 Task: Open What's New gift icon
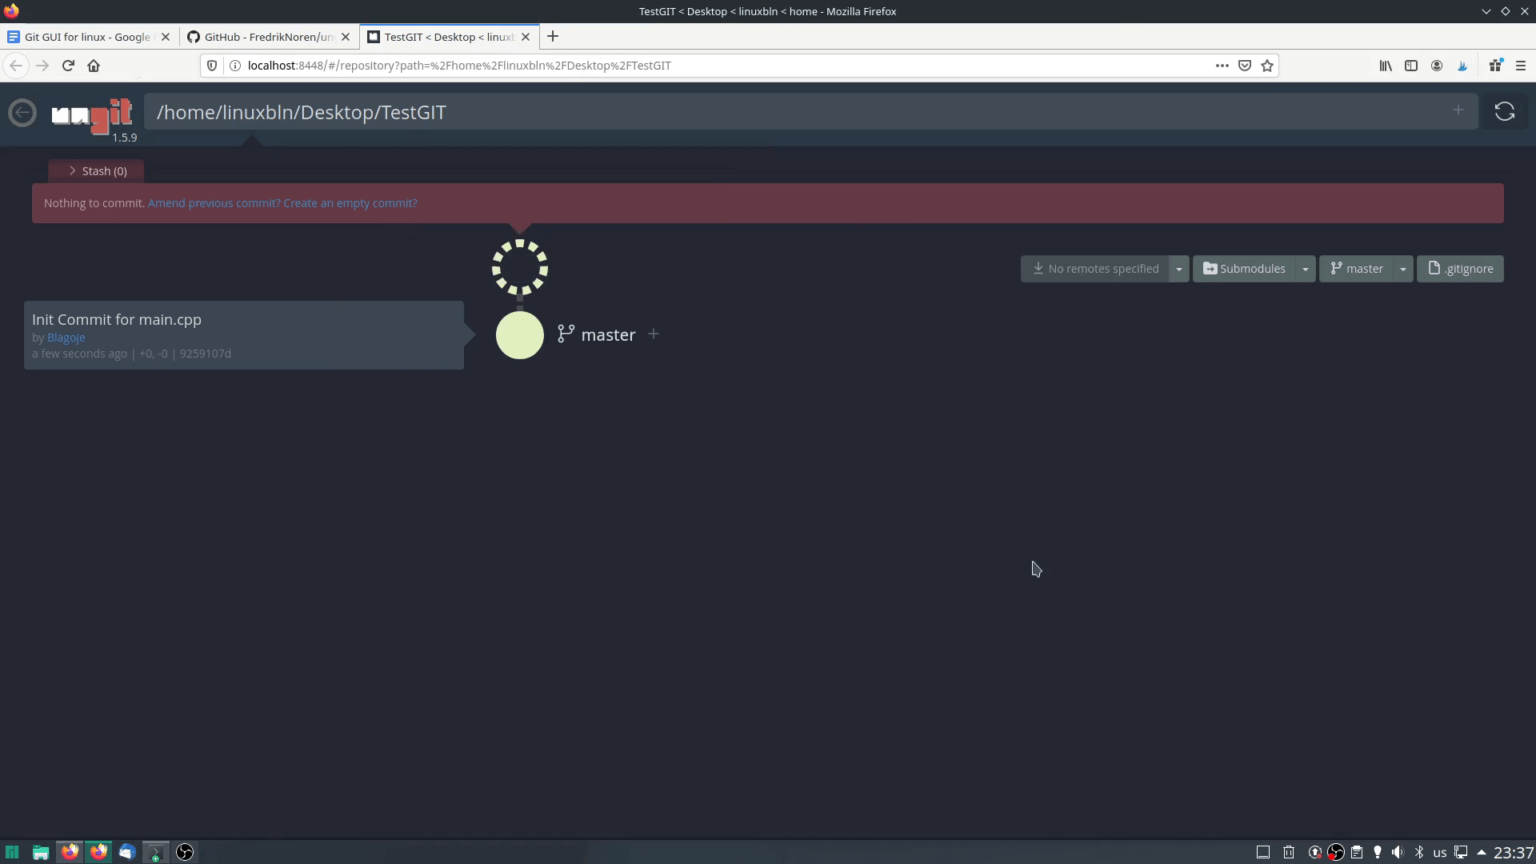pos(1496,65)
